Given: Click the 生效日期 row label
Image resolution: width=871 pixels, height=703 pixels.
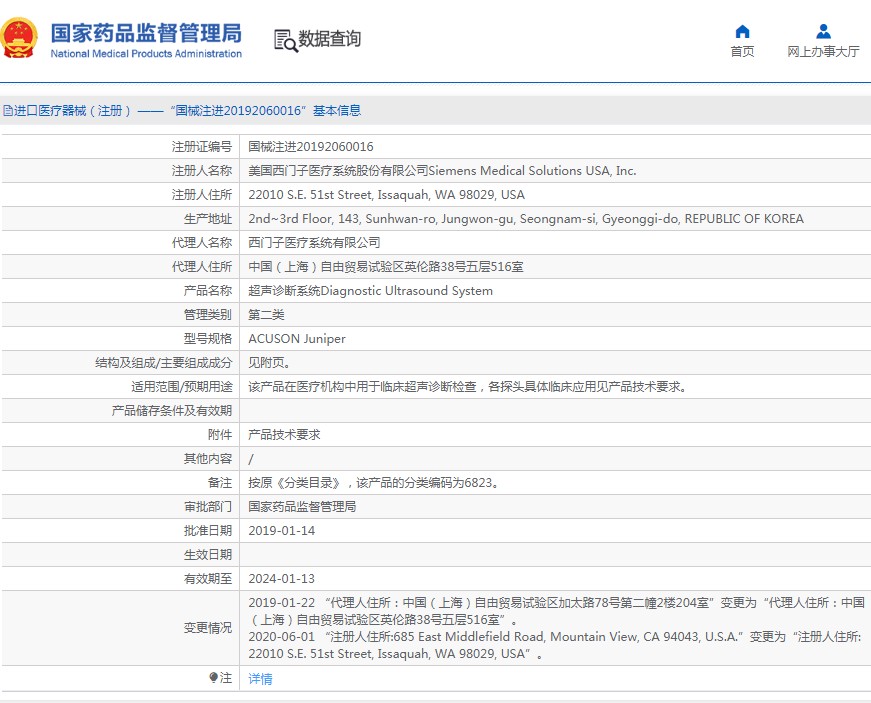Looking at the screenshot, I should tap(208, 555).
